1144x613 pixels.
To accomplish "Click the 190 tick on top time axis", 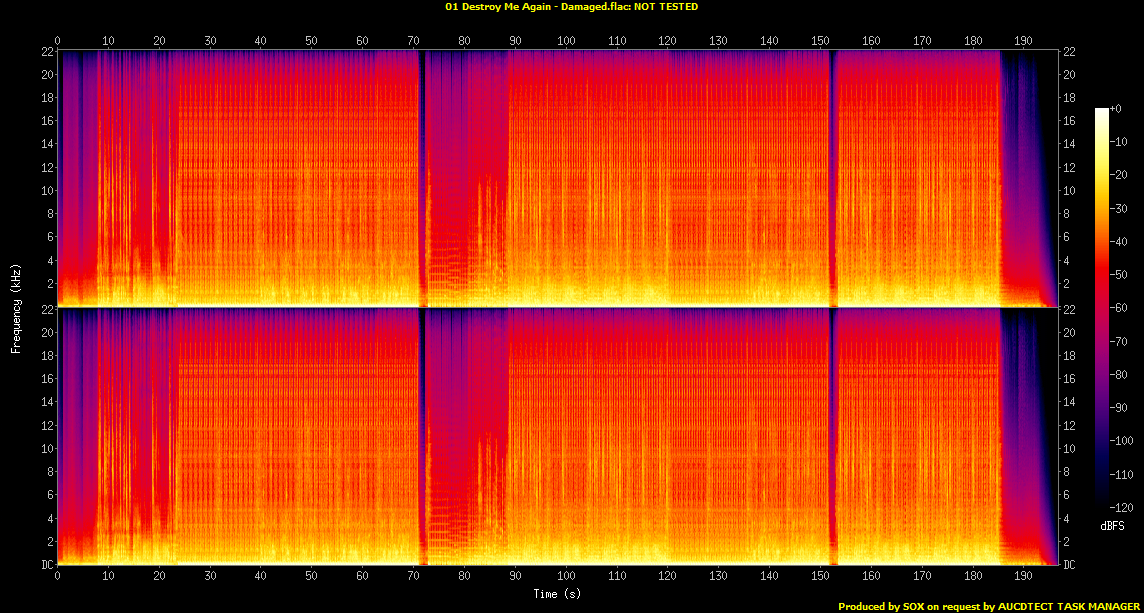I will point(1023,41).
